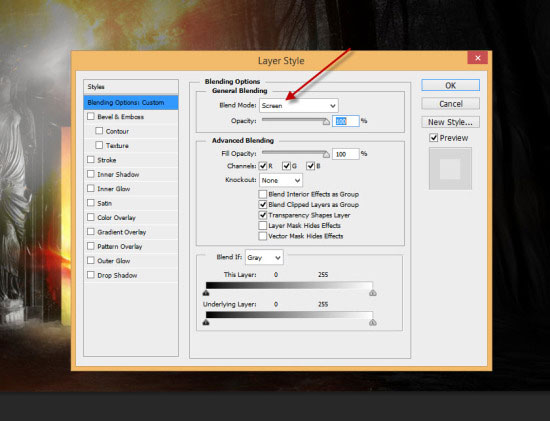Enable the Outer Glow checkbox
Viewport: 550px width, 421px height.
tap(90, 260)
